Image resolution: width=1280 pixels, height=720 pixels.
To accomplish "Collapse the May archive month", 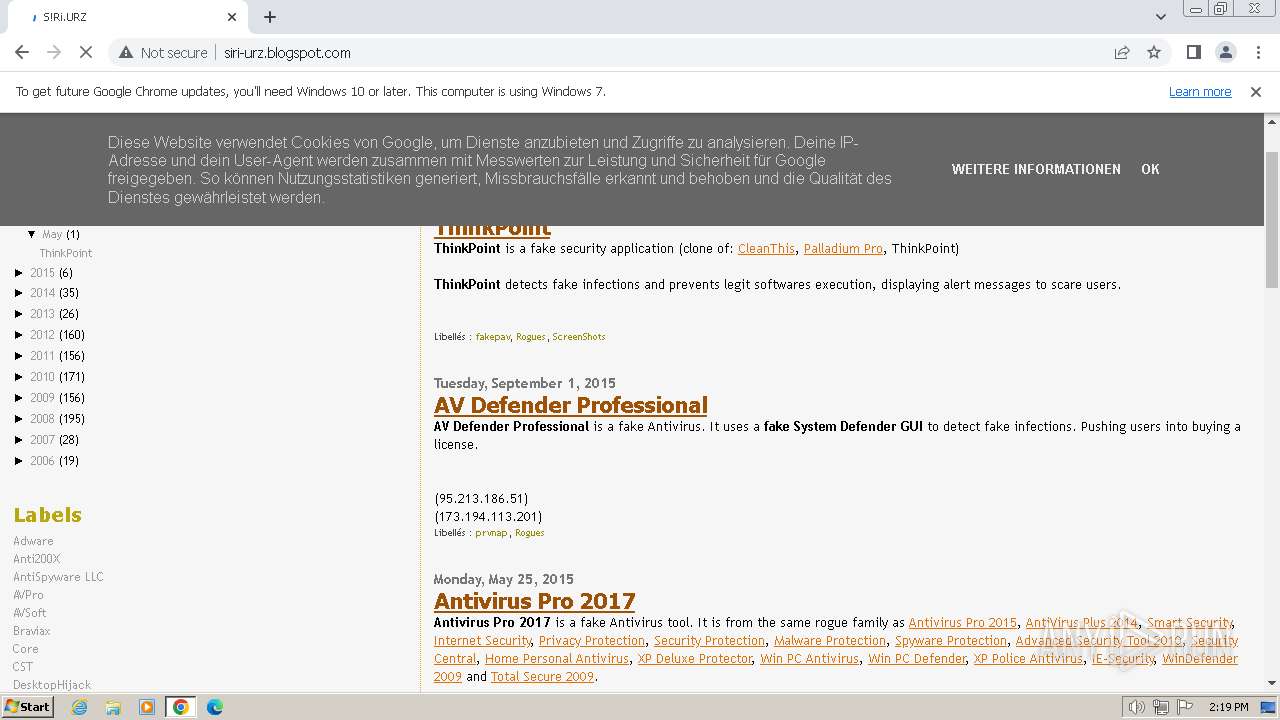I will coord(32,234).
